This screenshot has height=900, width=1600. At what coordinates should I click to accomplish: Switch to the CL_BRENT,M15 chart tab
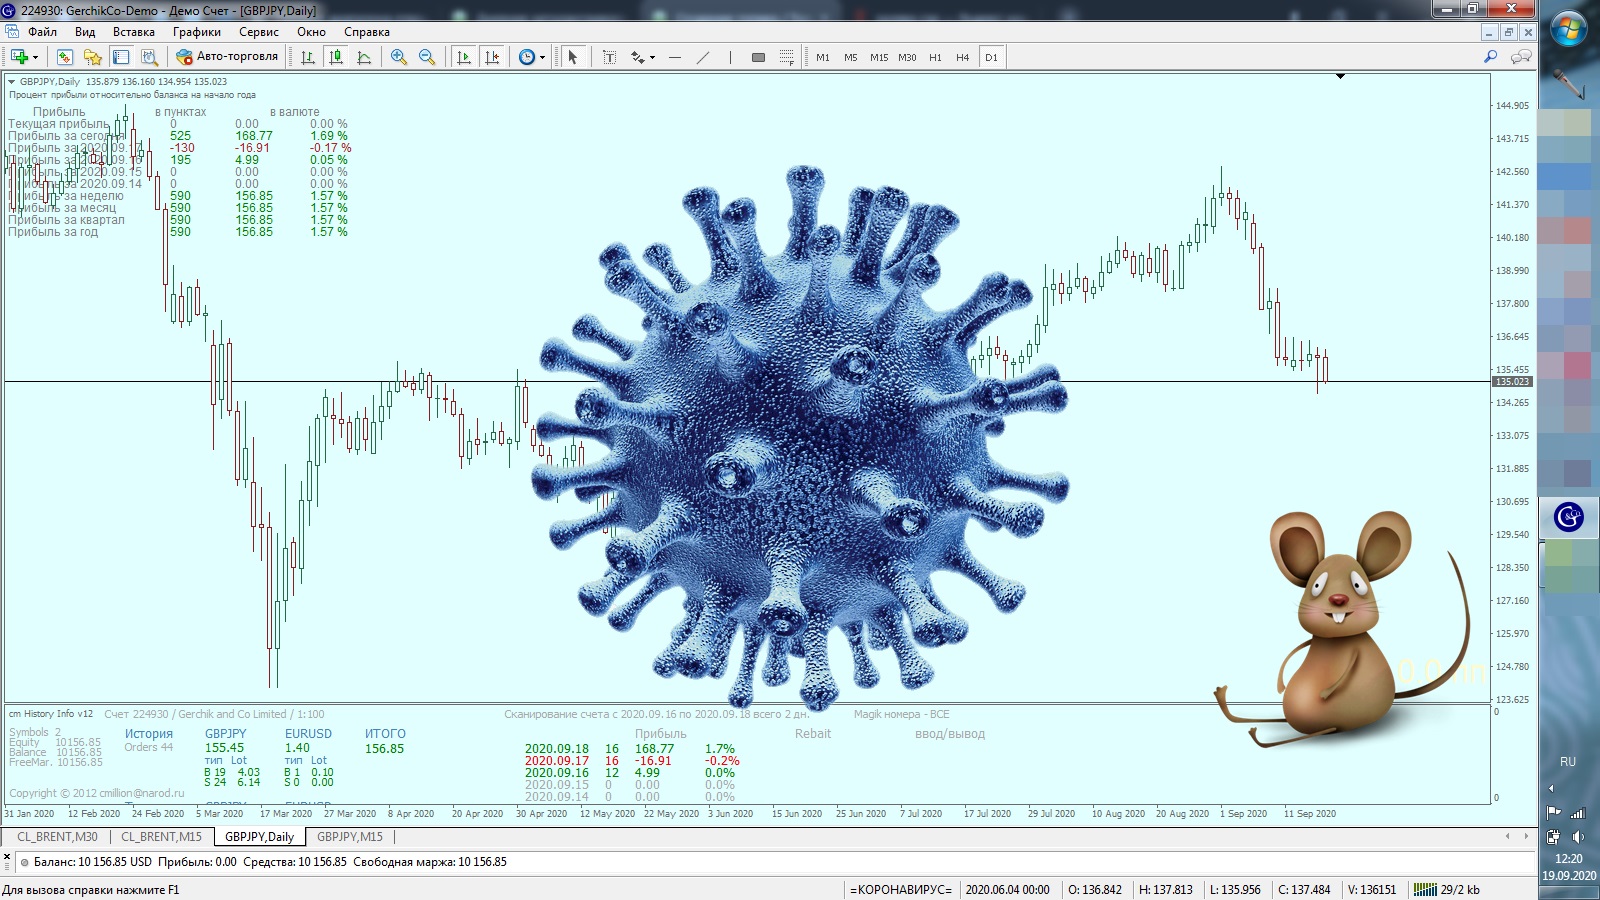[x=161, y=837]
